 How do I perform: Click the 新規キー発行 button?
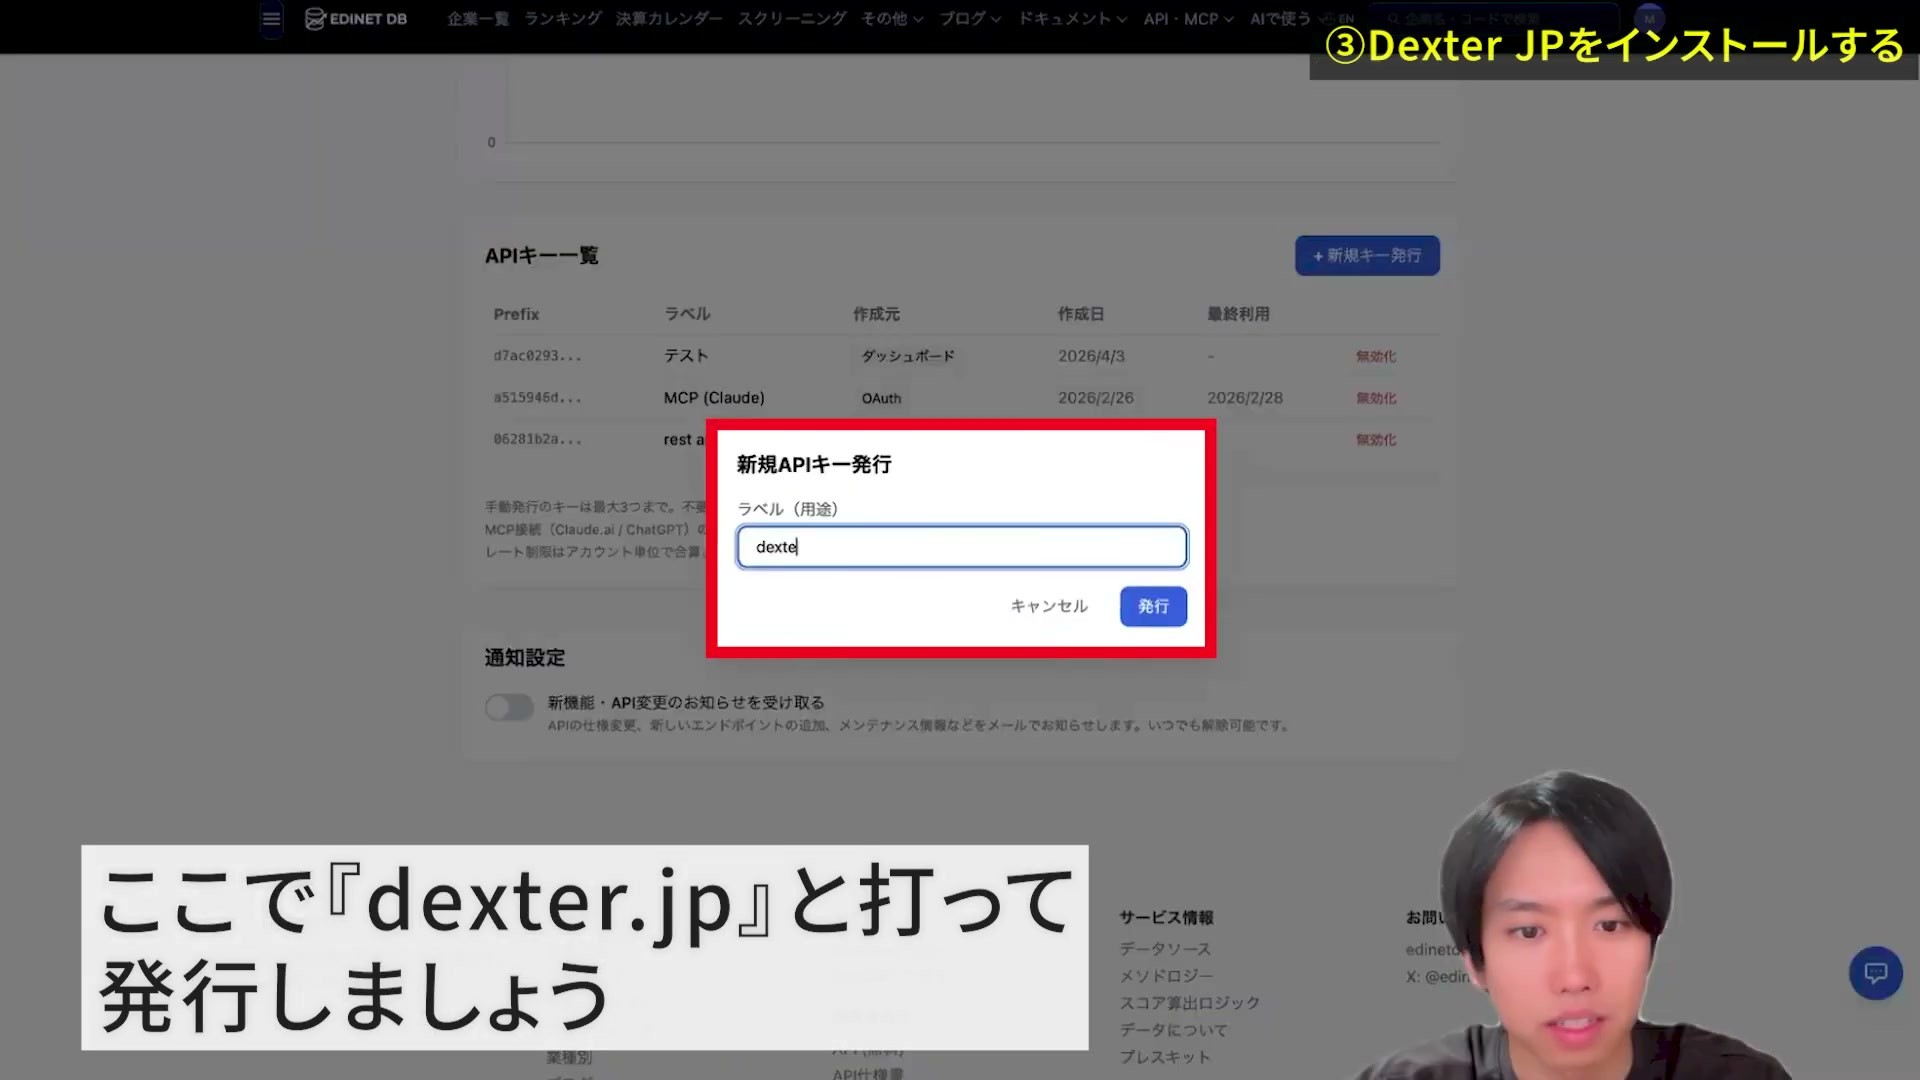point(1367,256)
